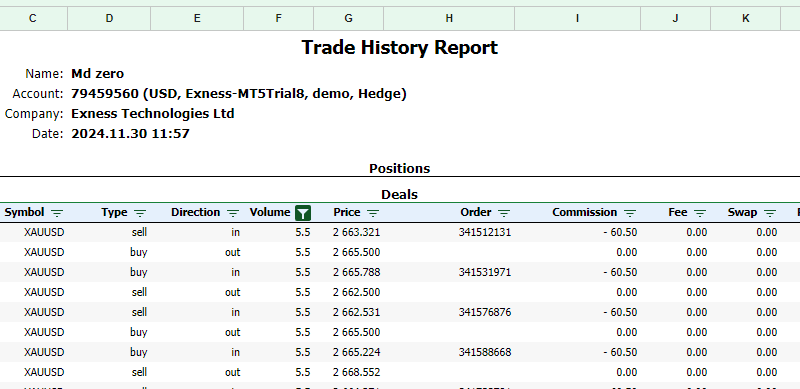Select price cell 2 665.788
This screenshot has width=800, height=389.
point(357,272)
